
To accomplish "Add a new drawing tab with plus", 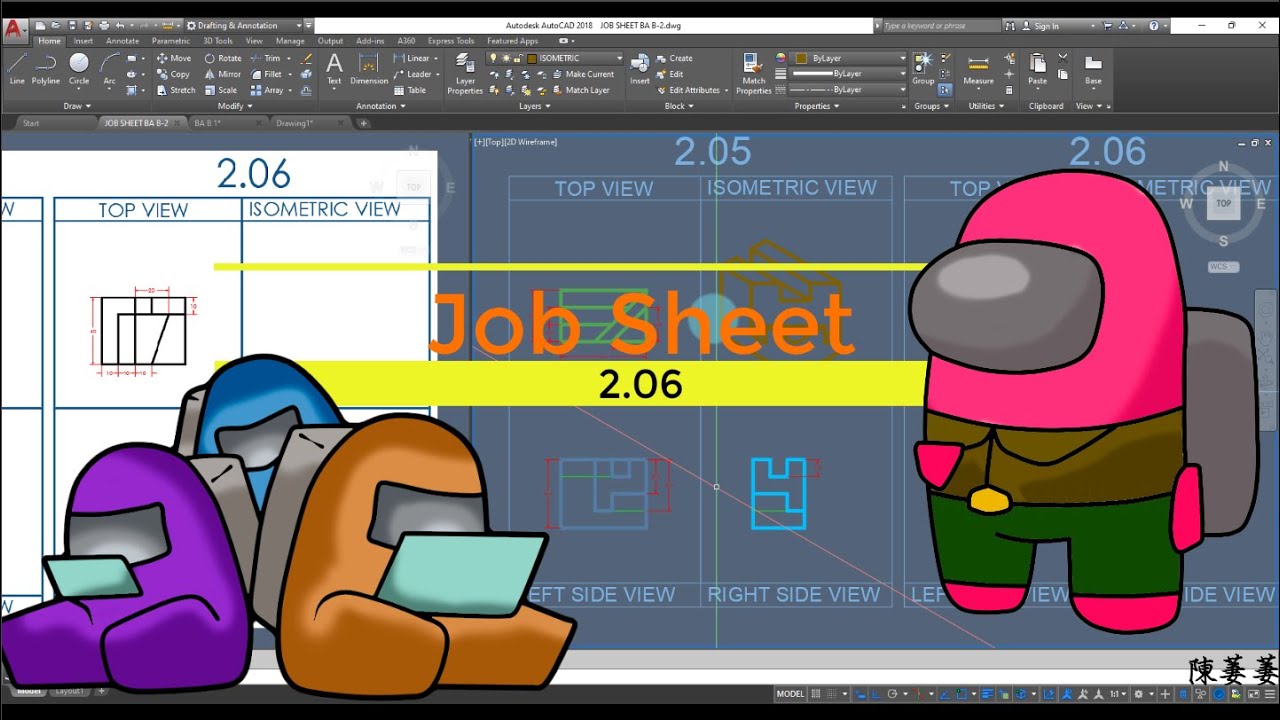I will pos(364,123).
